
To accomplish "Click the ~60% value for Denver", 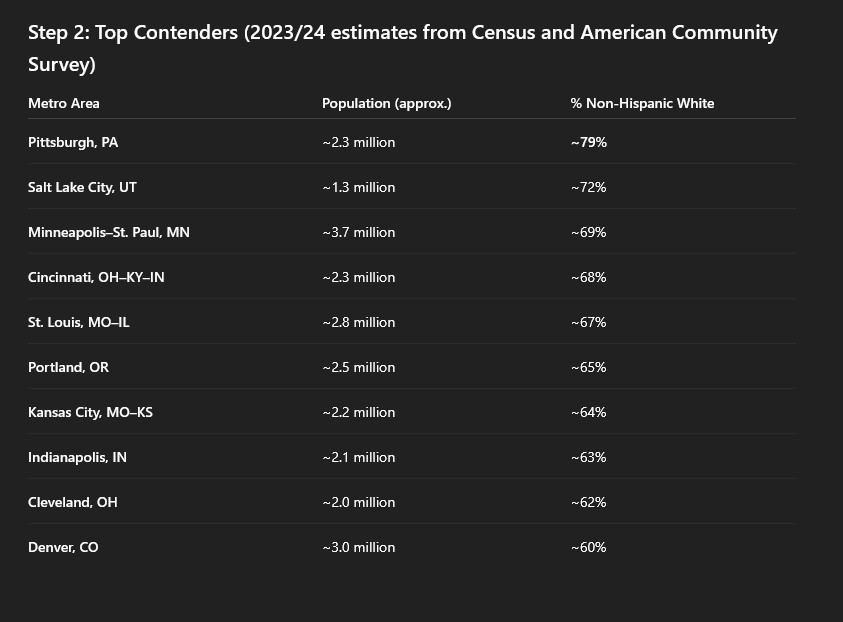I will click(x=589, y=547).
